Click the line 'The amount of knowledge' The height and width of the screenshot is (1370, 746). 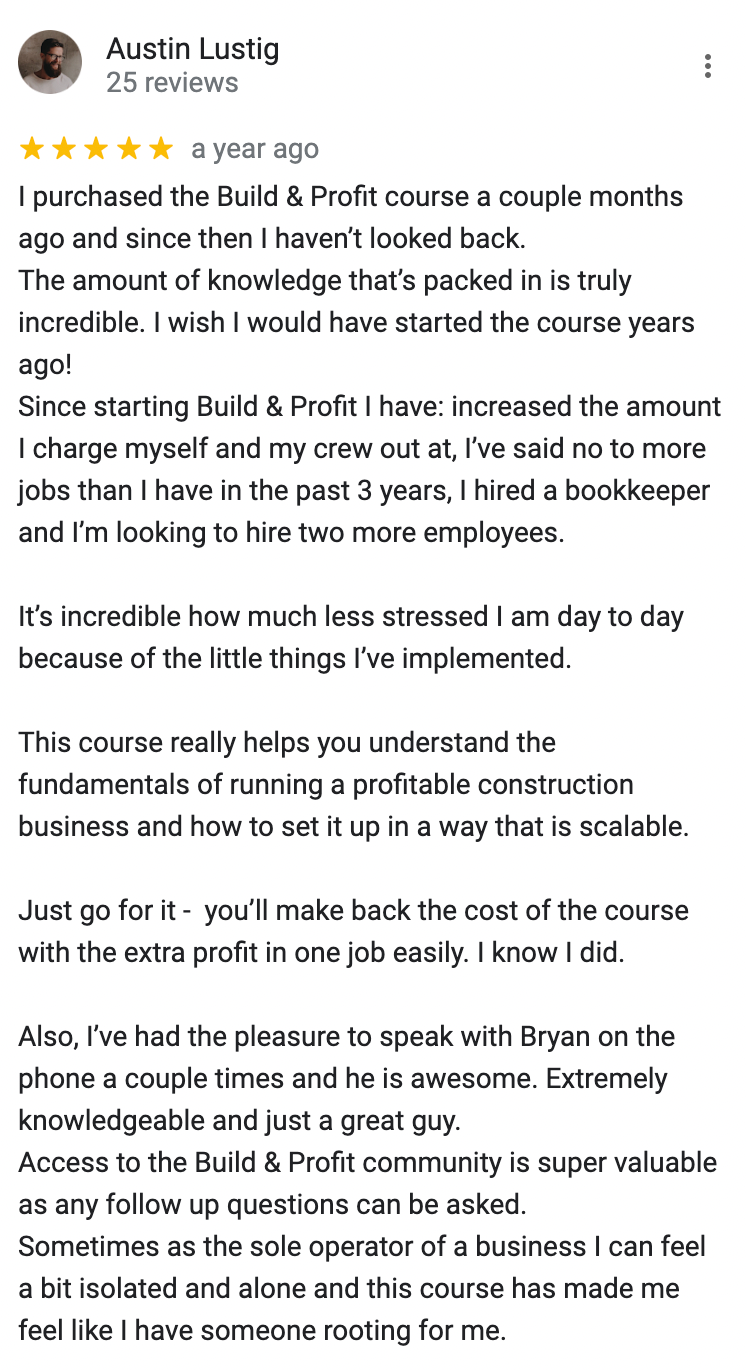[x=325, y=280]
